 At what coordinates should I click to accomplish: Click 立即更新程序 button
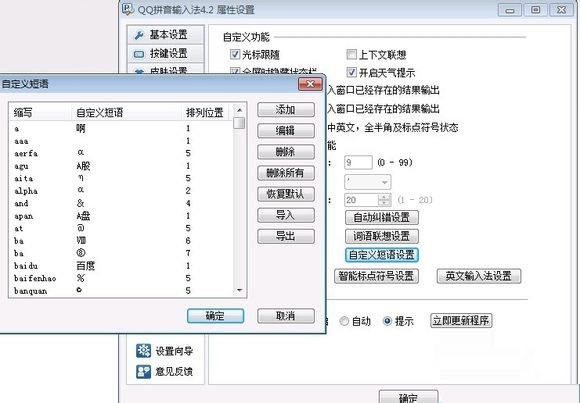[x=461, y=320]
